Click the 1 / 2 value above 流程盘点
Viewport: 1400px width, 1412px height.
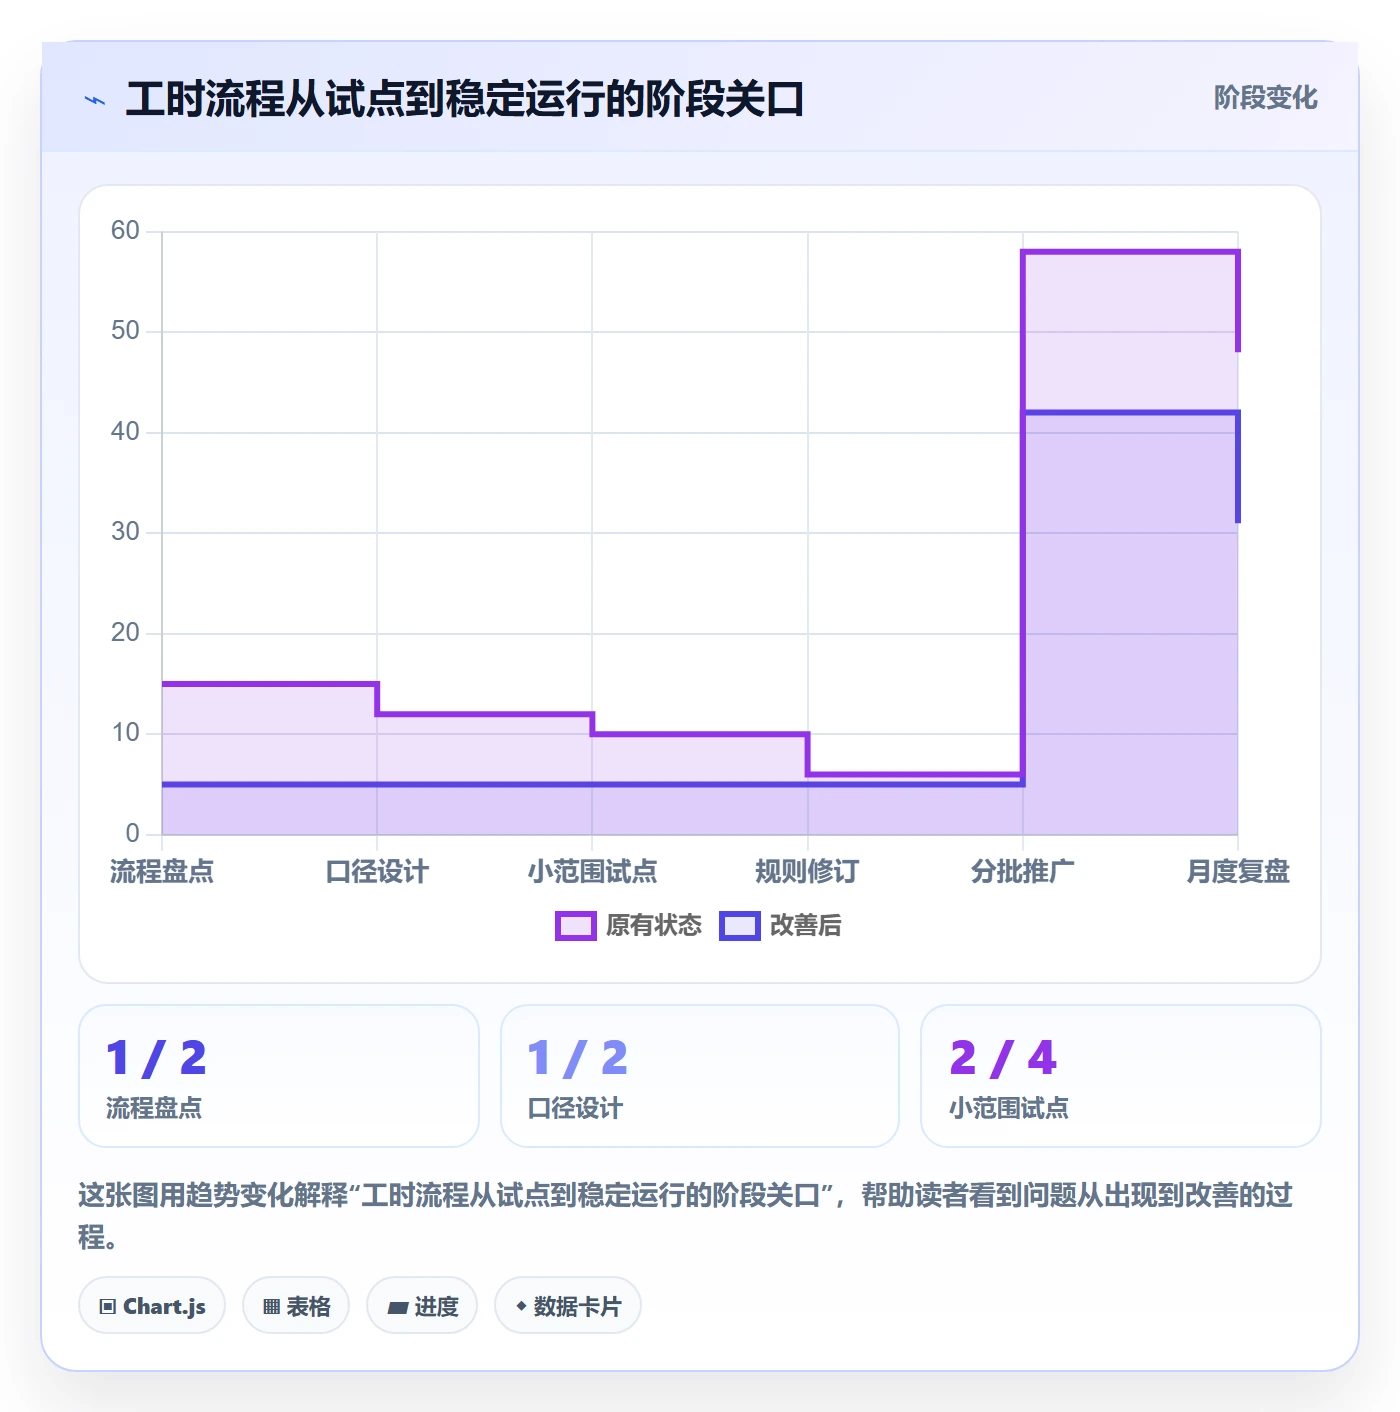click(x=156, y=1058)
